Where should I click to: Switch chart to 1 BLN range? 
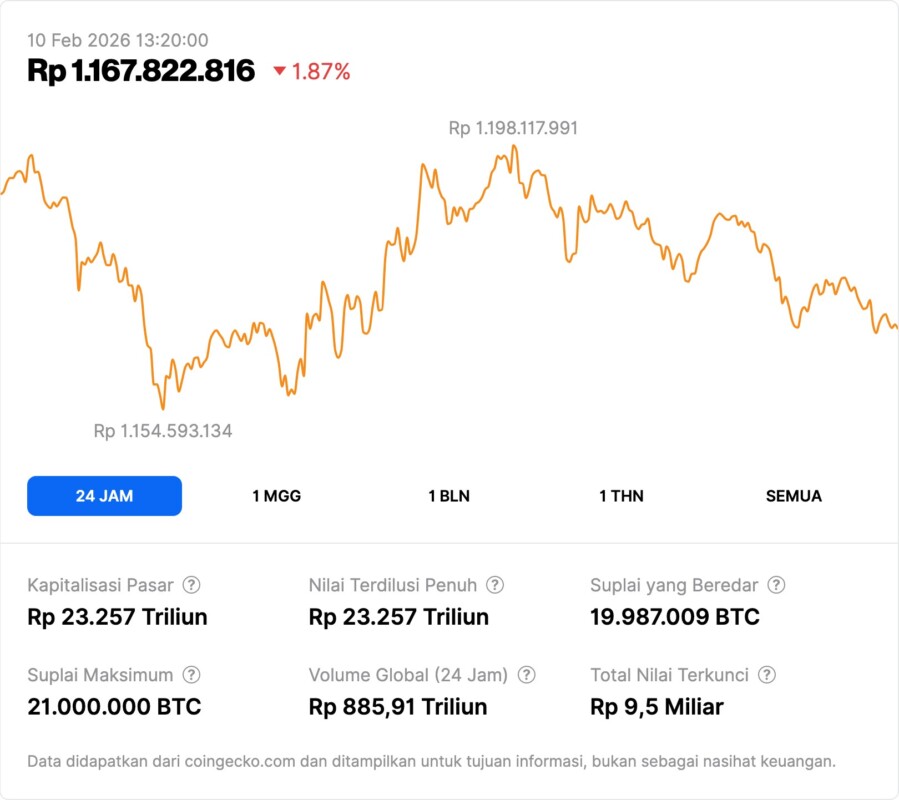[x=449, y=496]
